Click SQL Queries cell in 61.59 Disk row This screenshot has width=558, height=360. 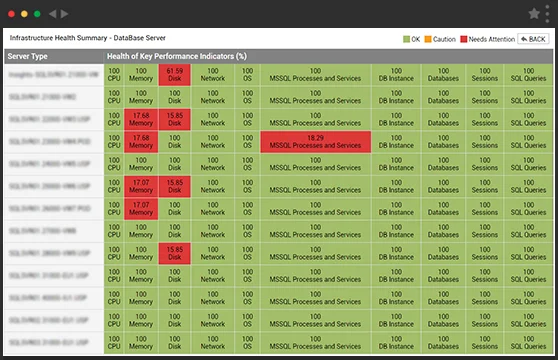pyautogui.click(x=528, y=75)
